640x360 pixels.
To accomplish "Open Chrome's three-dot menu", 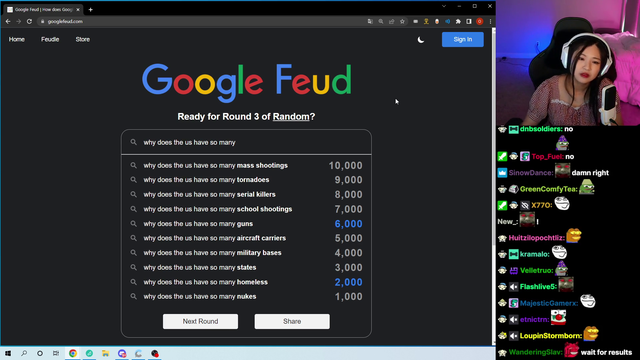I will coord(490,22).
